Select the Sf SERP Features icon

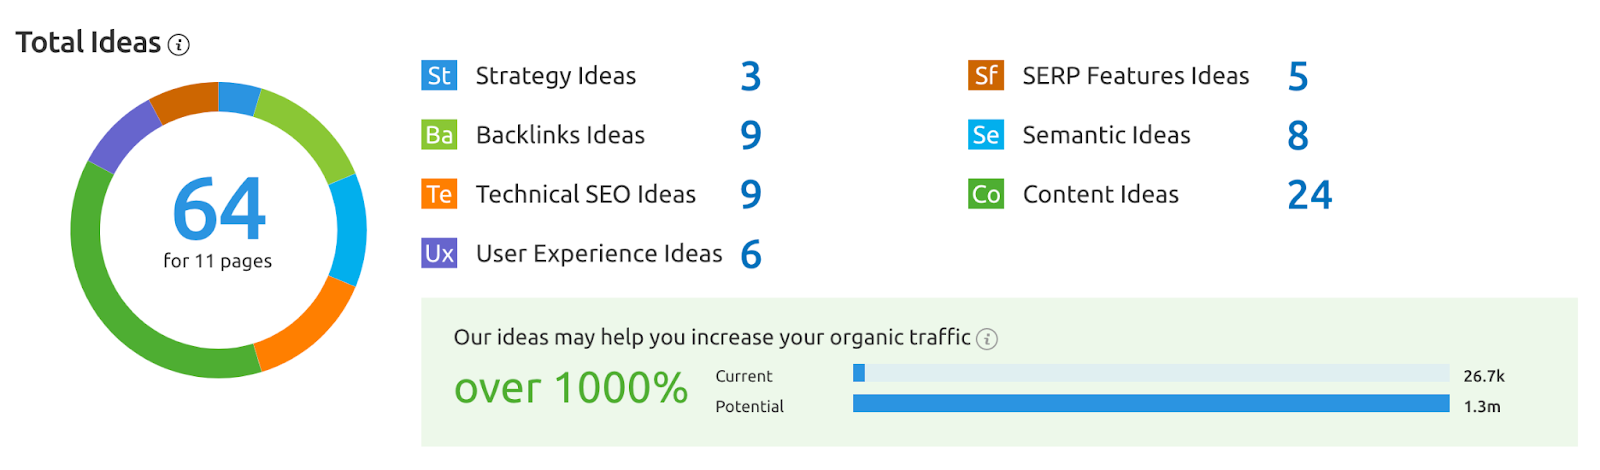[986, 75]
